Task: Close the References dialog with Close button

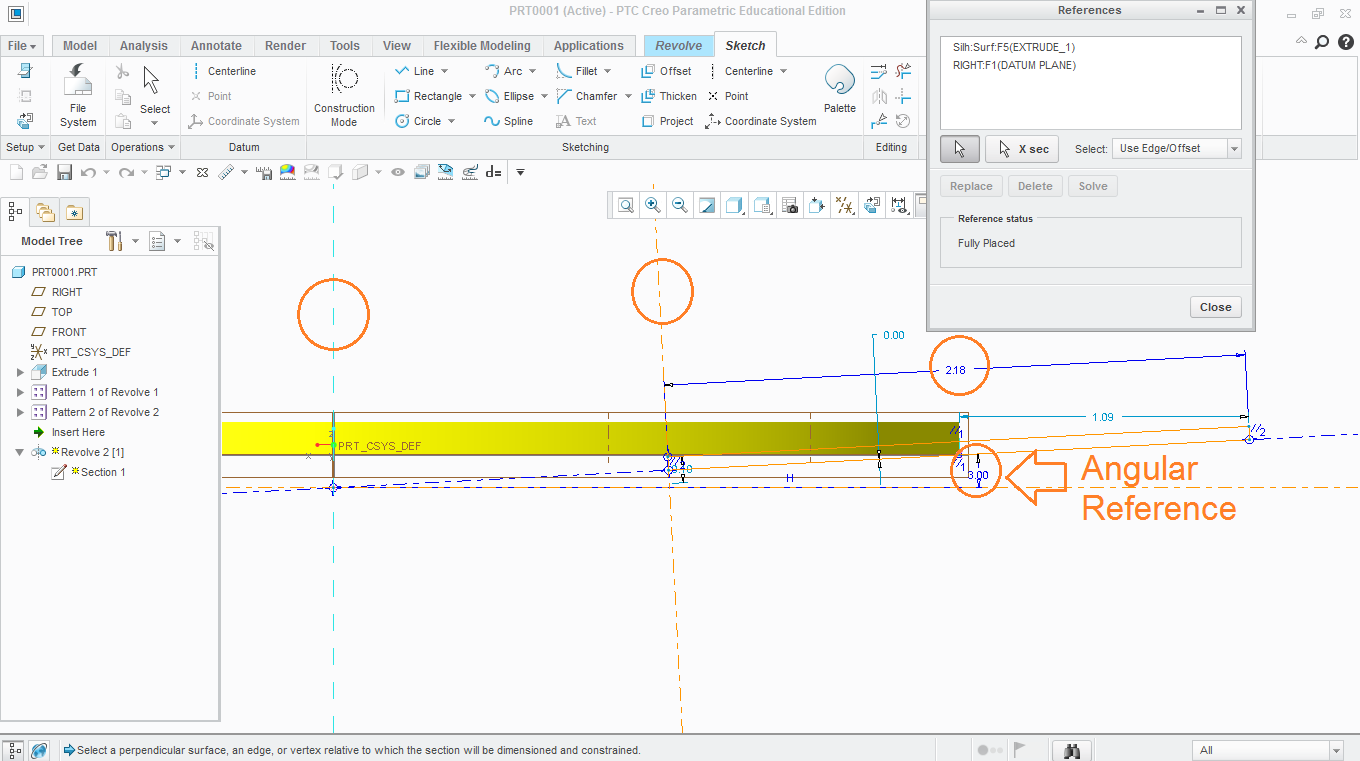Action: [1216, 307]
